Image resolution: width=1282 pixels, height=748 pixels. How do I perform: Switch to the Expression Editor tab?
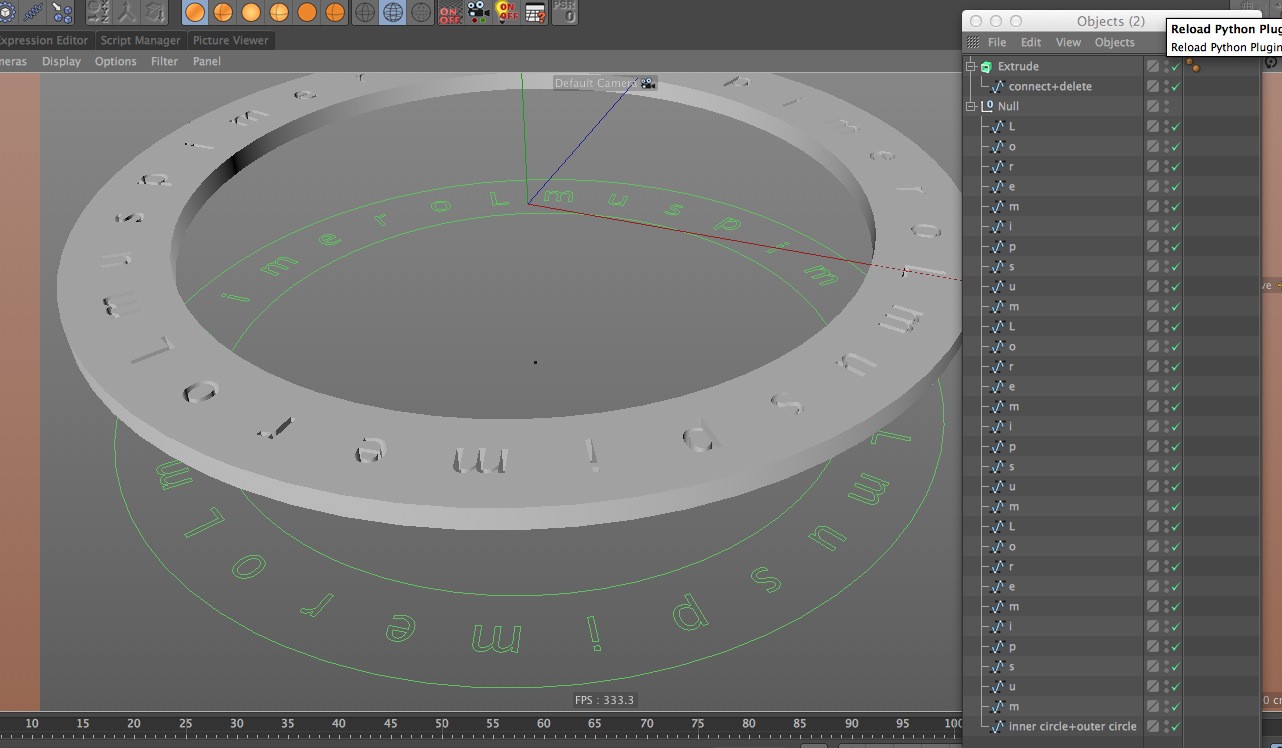pos(43,40)
